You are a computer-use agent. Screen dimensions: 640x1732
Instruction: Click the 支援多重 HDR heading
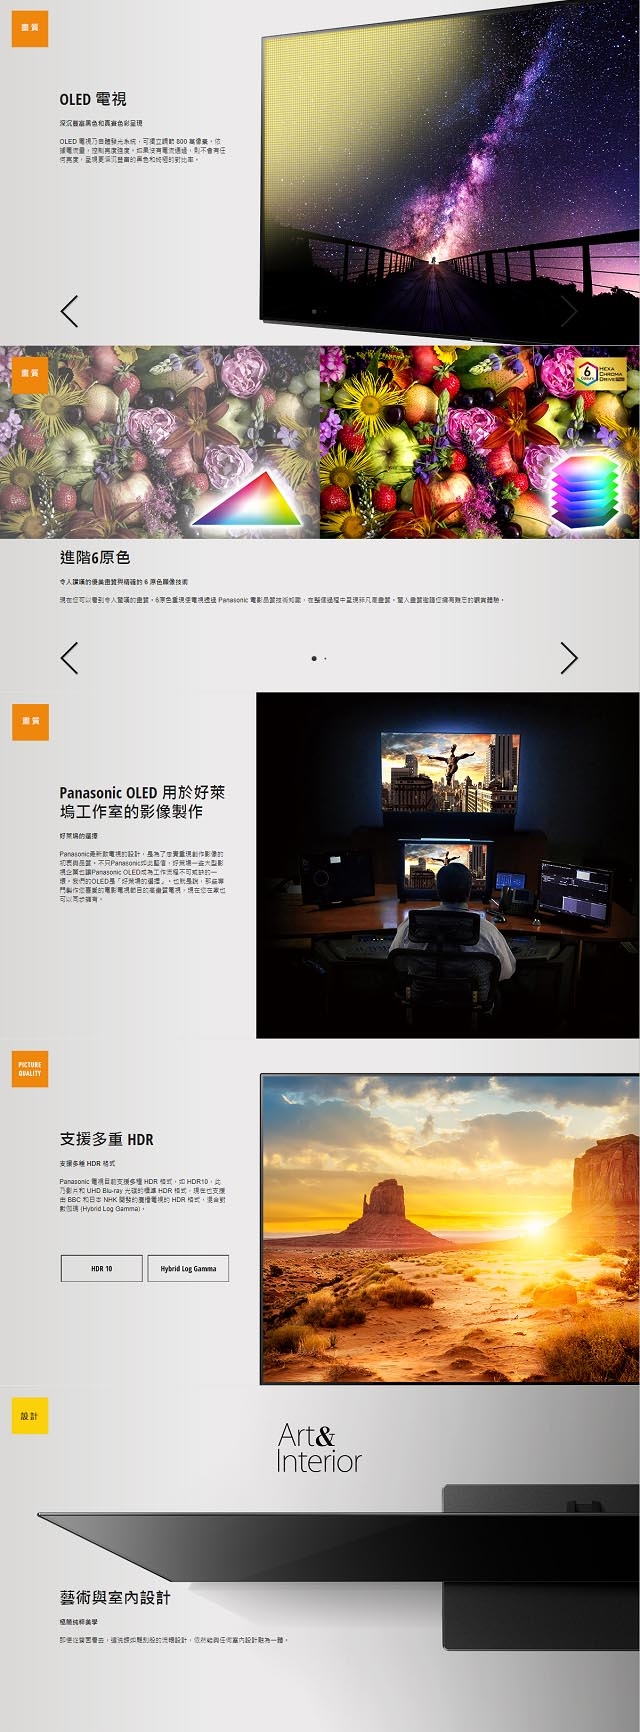(x=106, y=1139)
